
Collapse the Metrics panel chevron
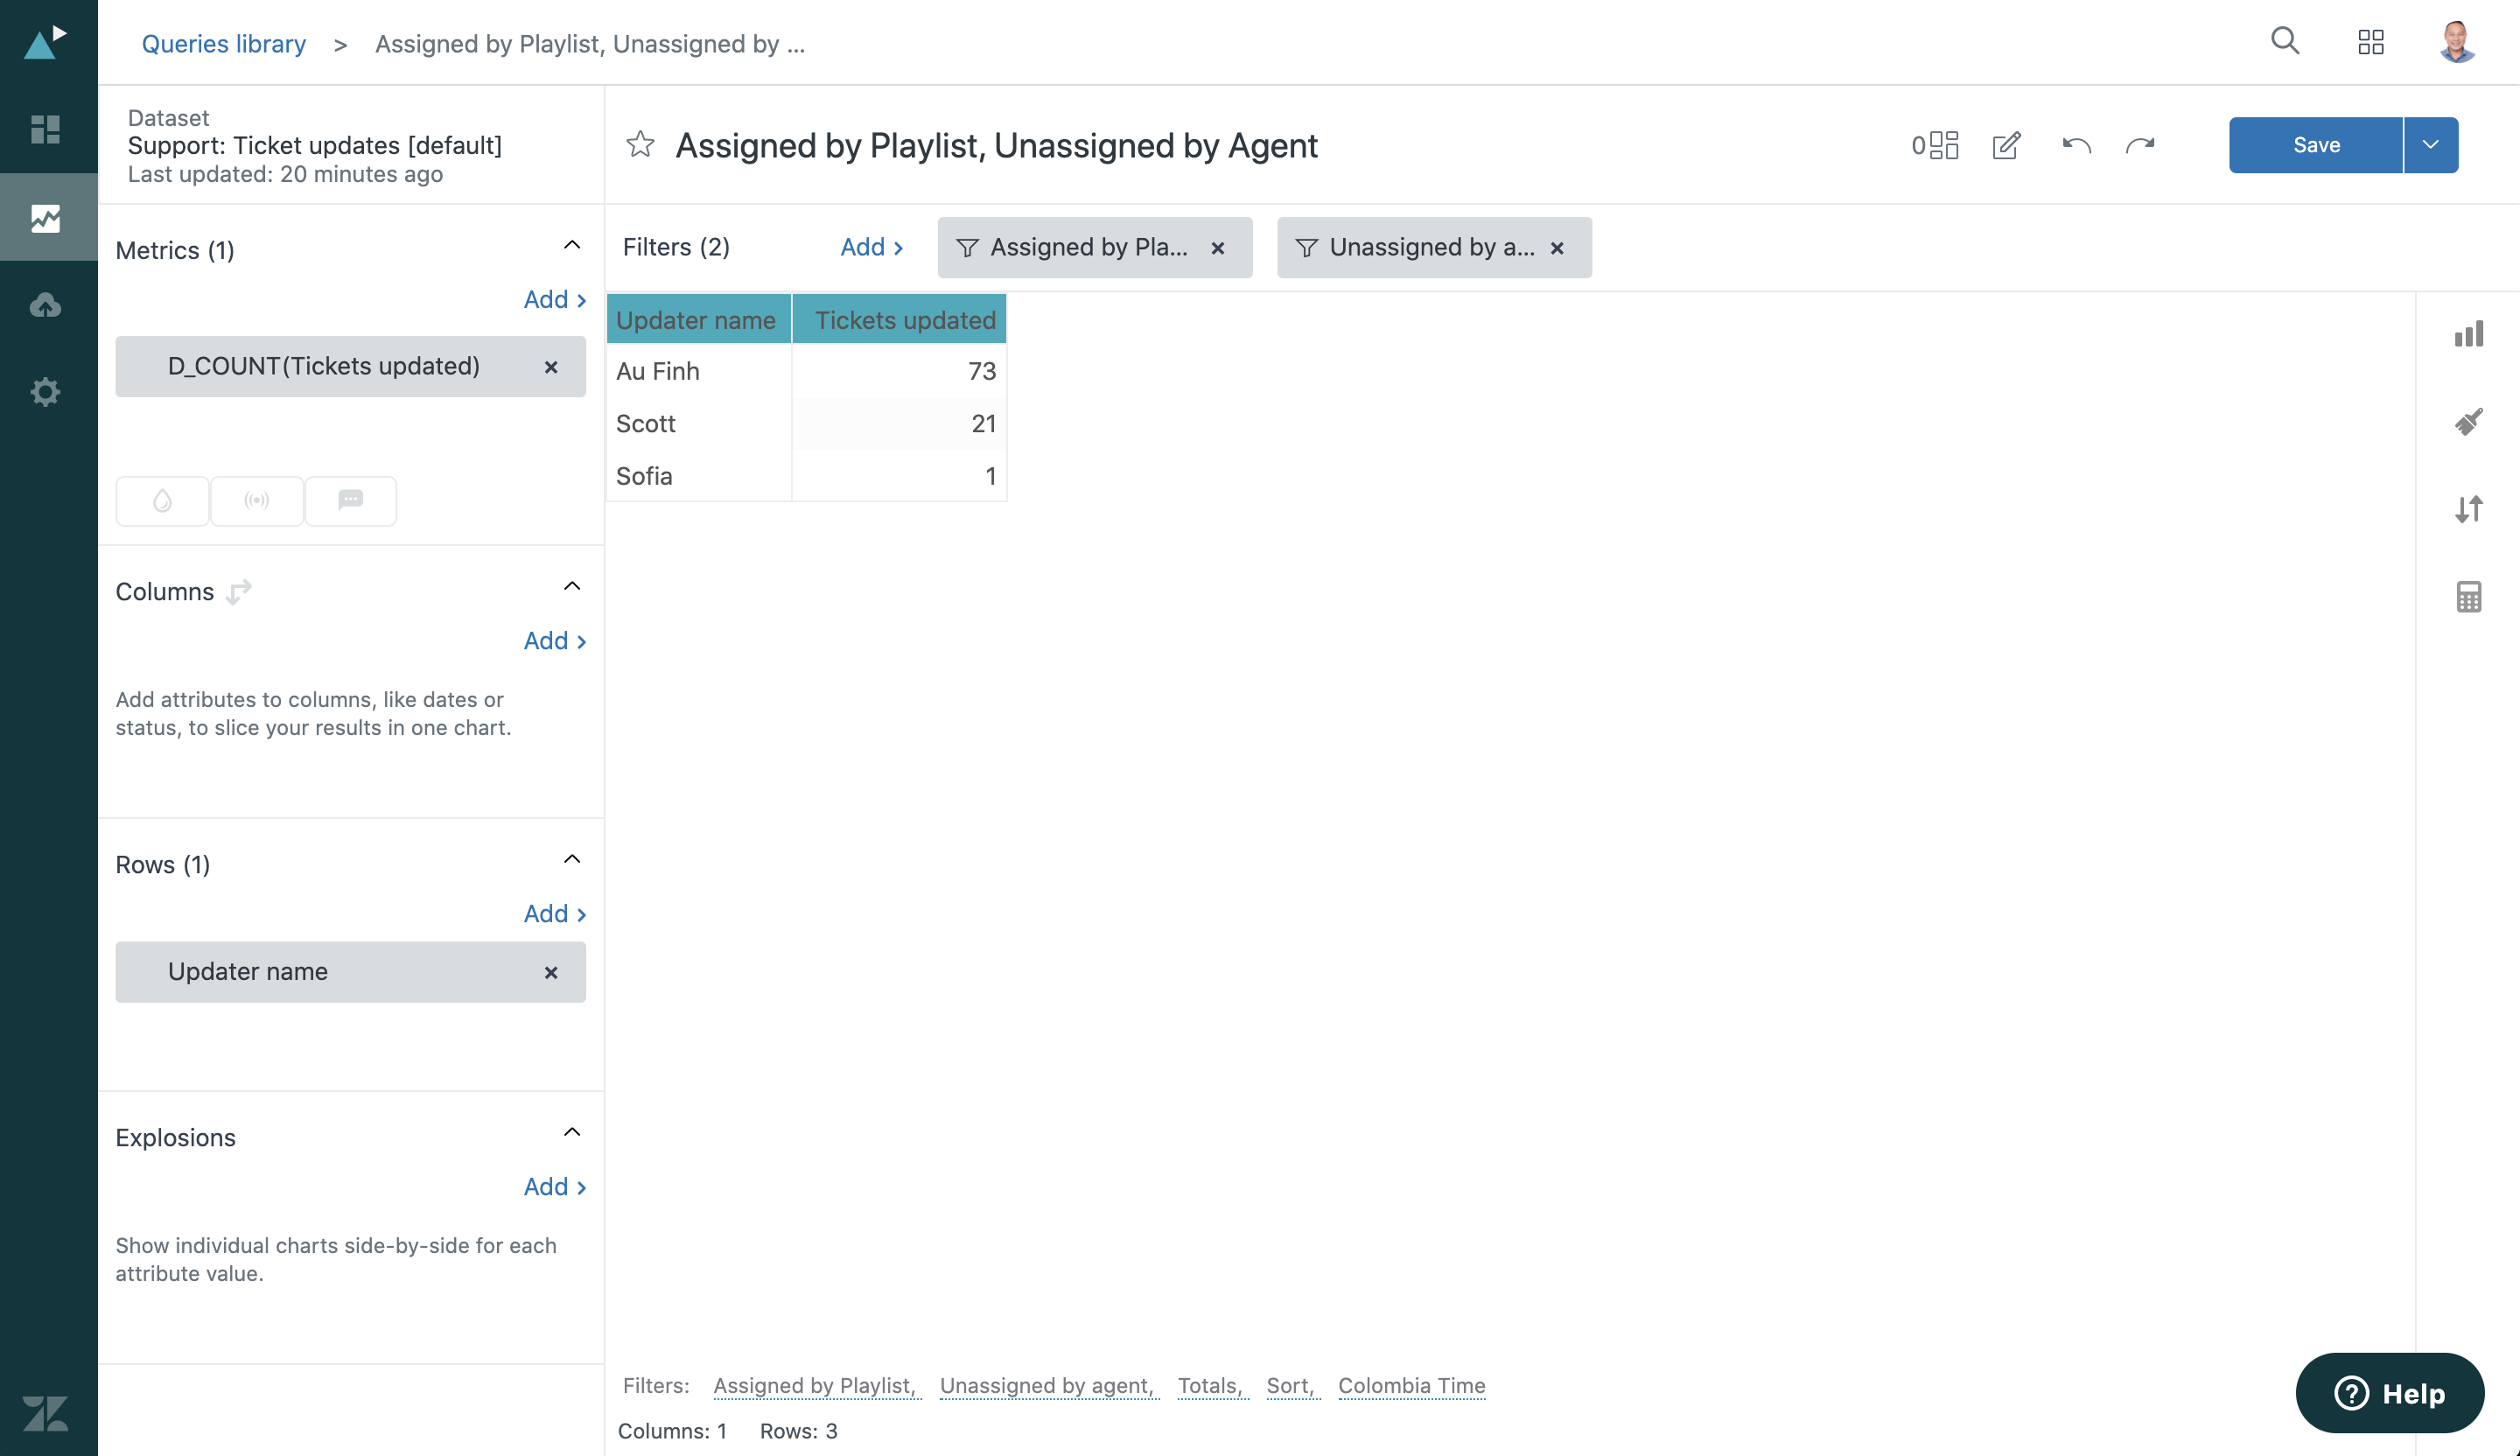pyautogui.click(x=572, y=245)
